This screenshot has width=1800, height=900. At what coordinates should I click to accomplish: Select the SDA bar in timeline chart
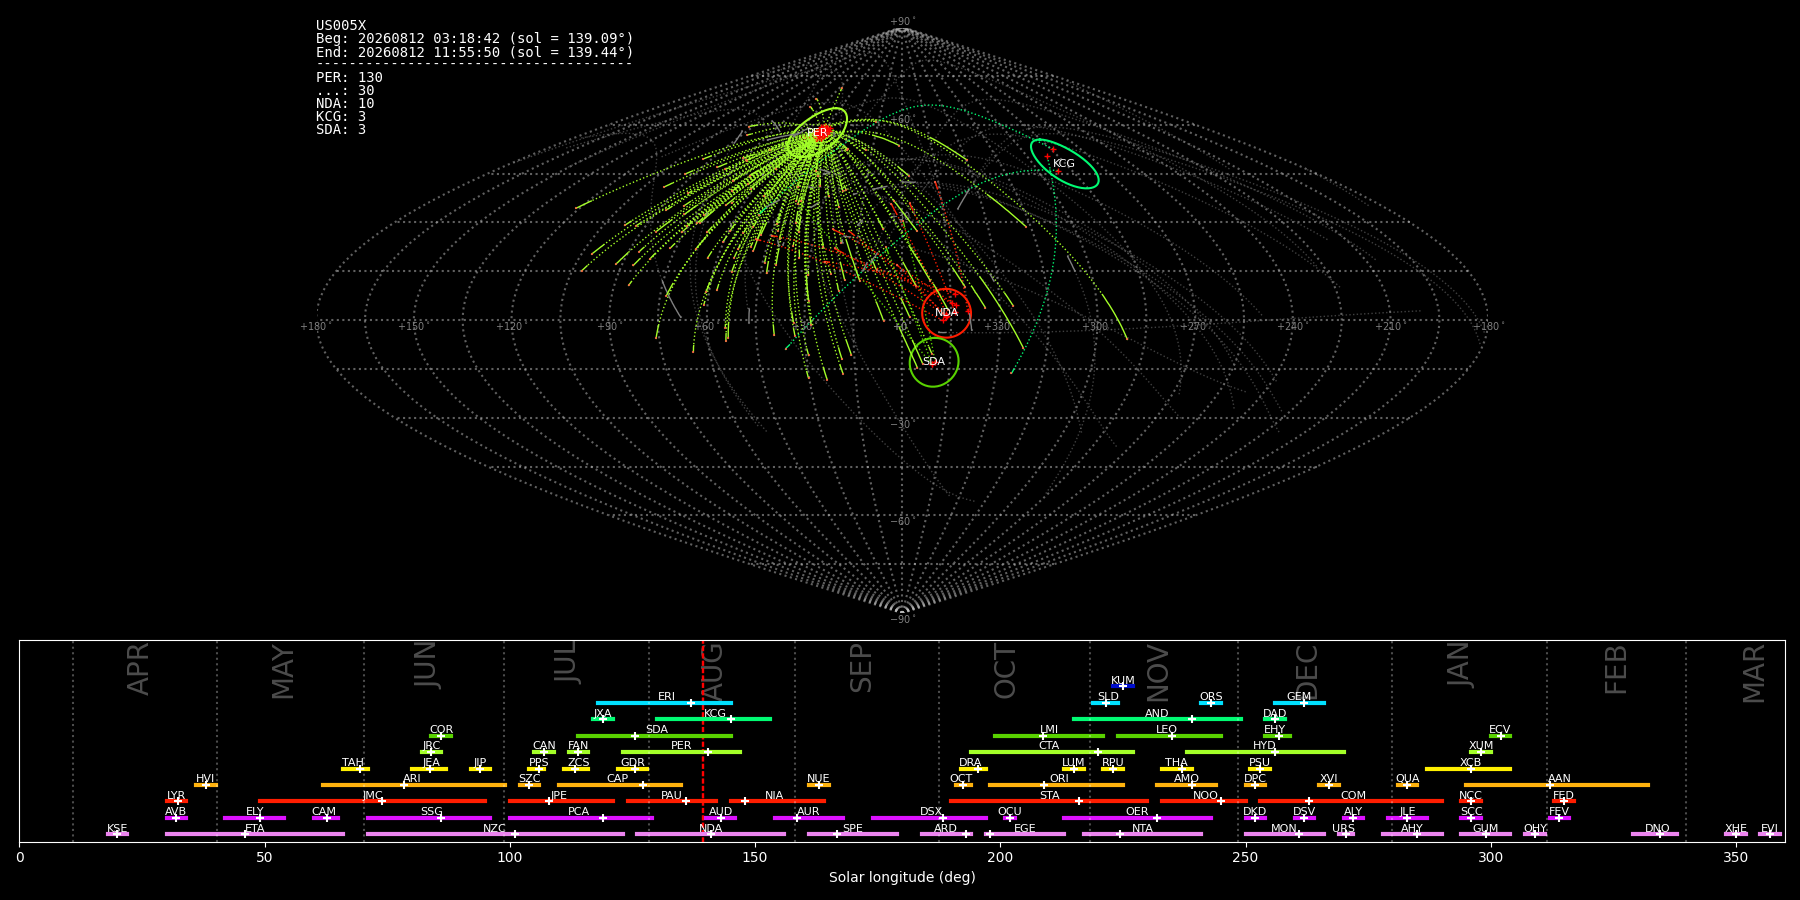coord(654,736)
